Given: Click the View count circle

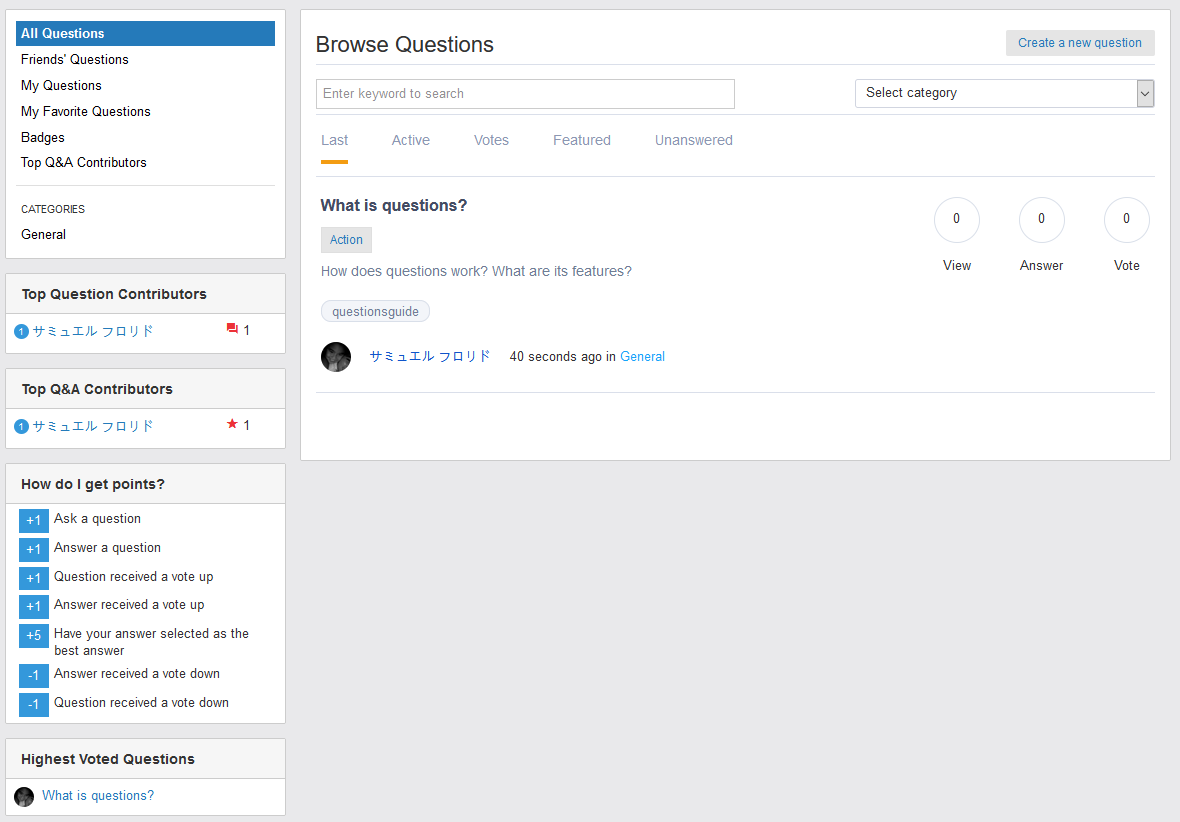Looking at the screenshot, I should 956,220.
